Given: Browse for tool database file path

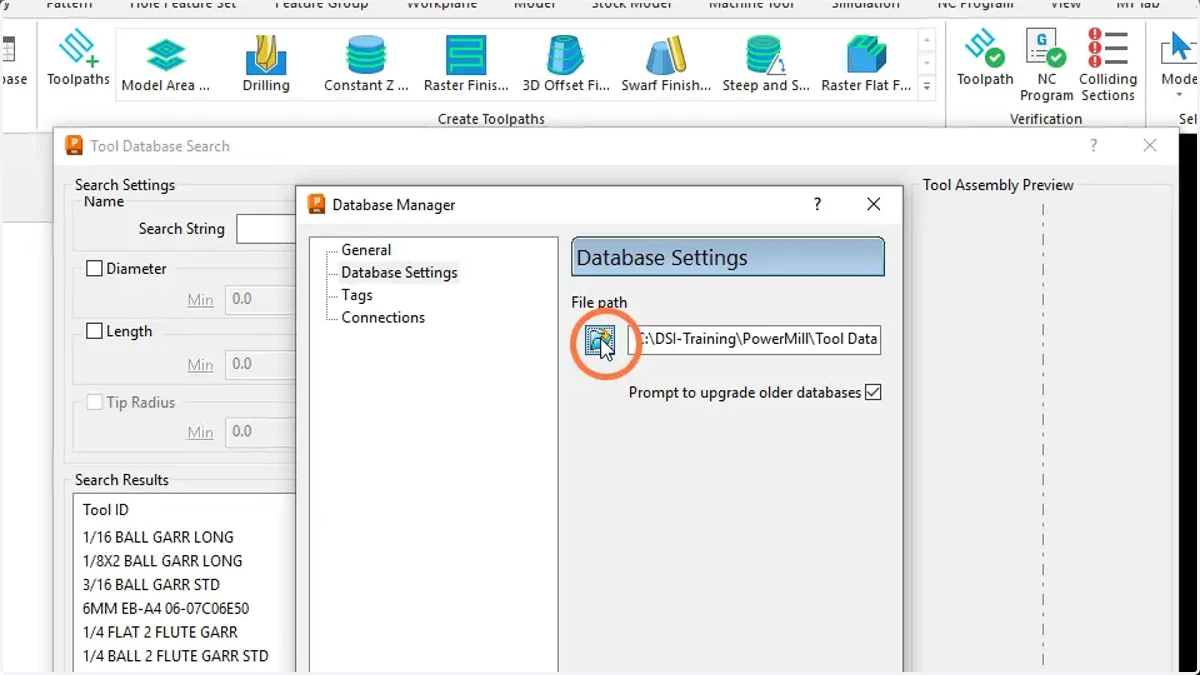Looking at the screenshot, I should click(600, 340).
